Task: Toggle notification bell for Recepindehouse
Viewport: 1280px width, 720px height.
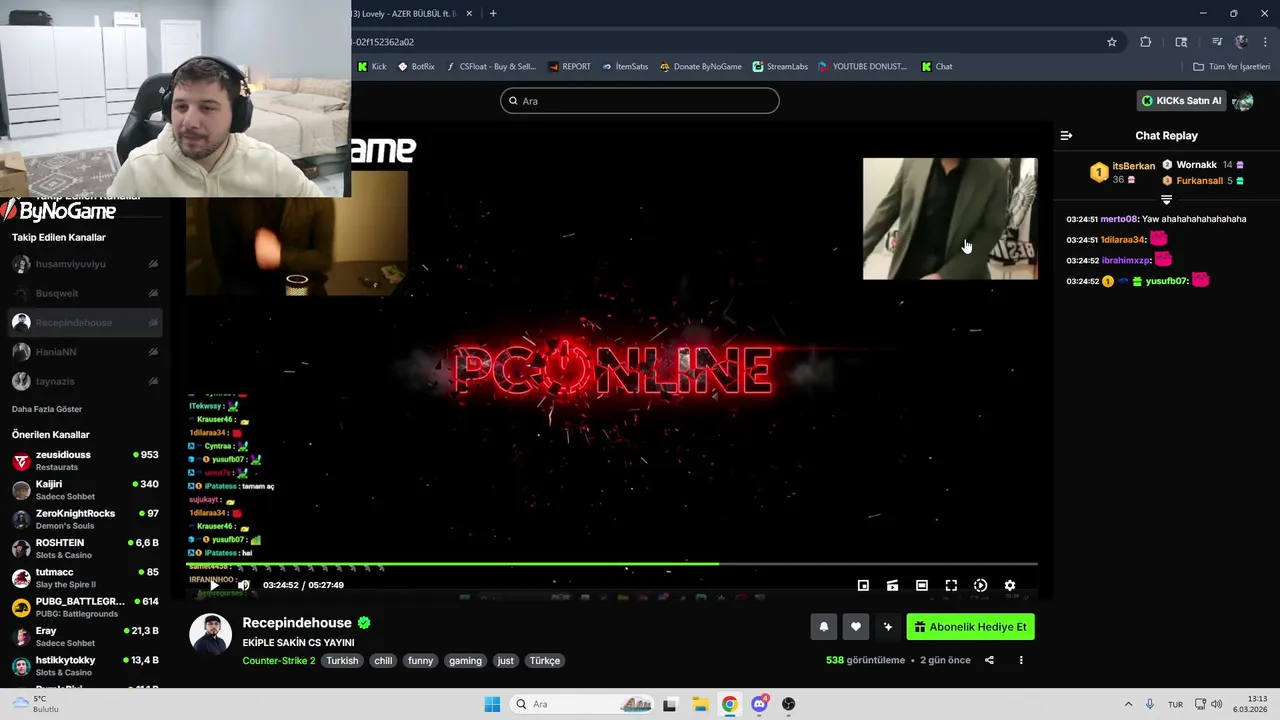Action: pyautogui.click(x=824, y=627)
